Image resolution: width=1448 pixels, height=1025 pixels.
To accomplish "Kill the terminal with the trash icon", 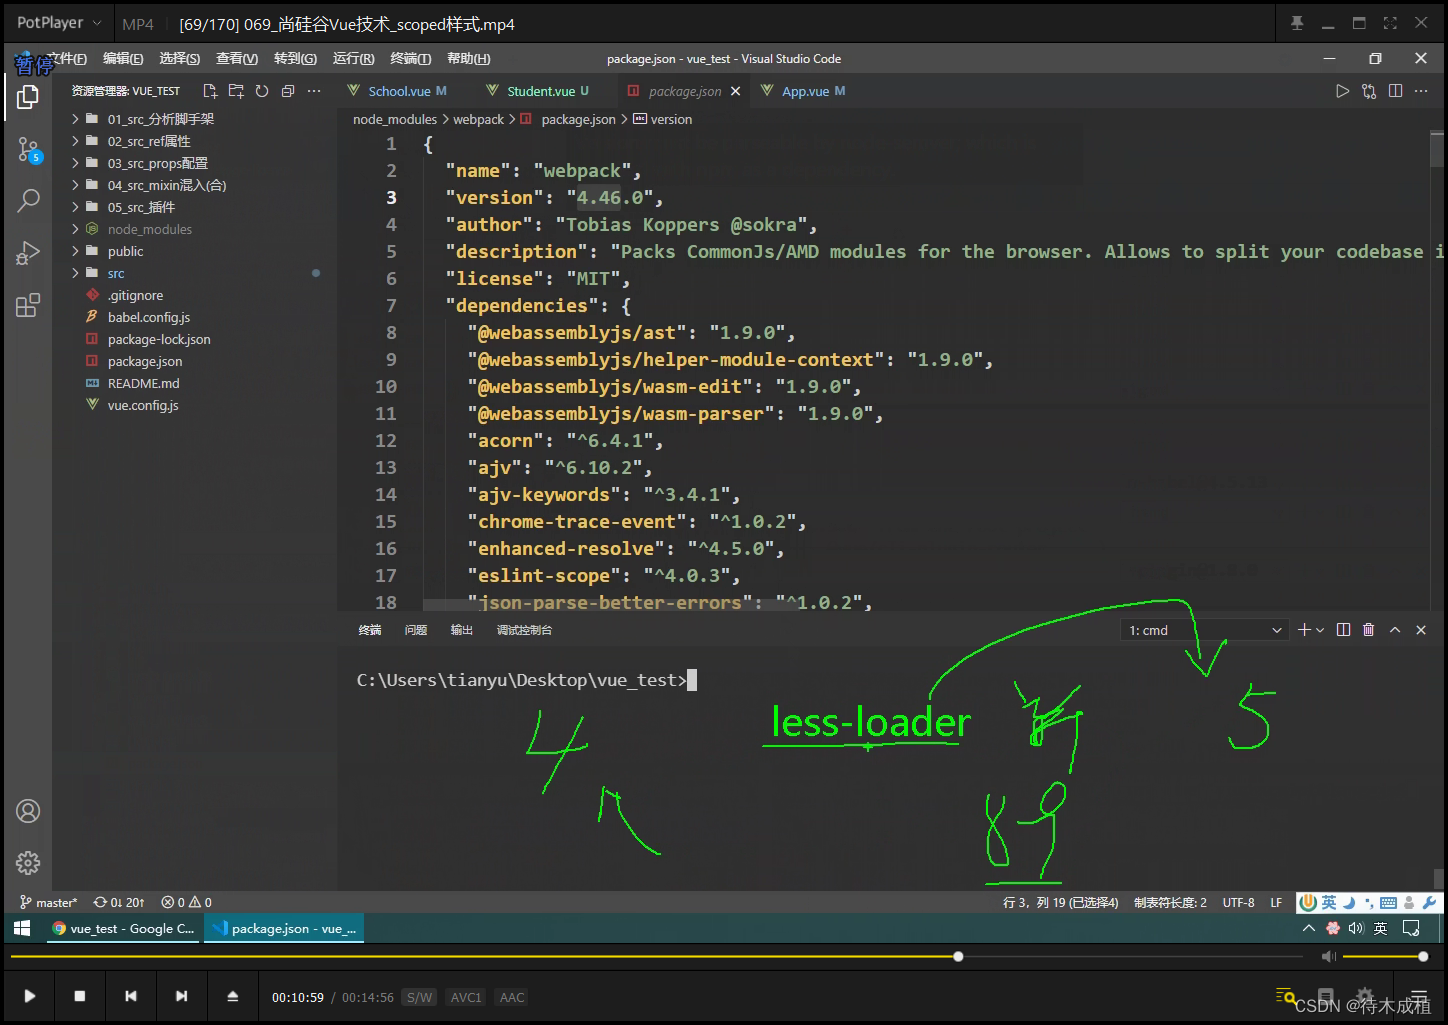I will [1369, 630].
